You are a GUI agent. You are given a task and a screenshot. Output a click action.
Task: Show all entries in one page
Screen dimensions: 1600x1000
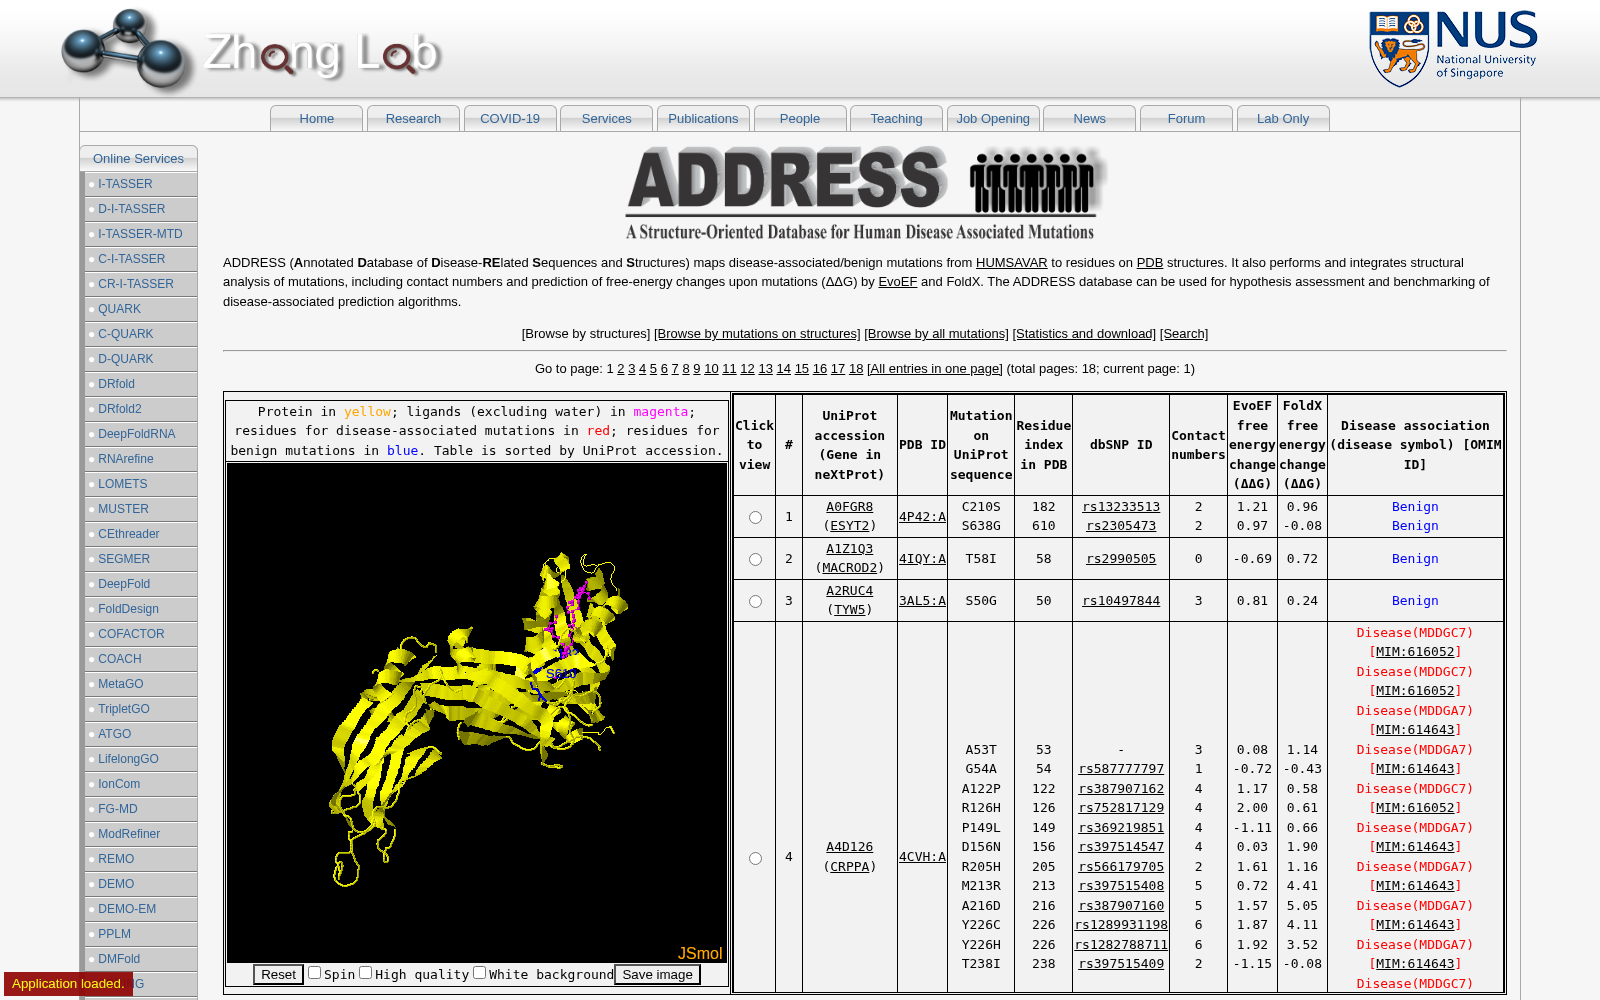coord(934,369)
